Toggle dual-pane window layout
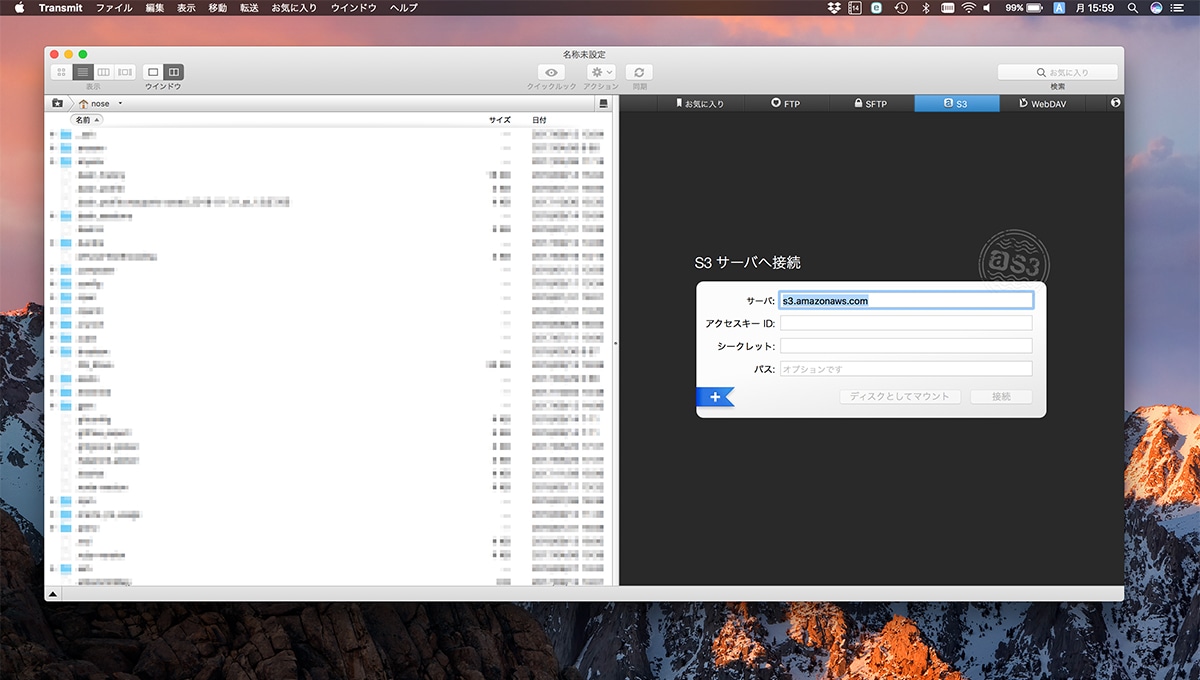Viewport: 1200px width, 680px height. 173,72
